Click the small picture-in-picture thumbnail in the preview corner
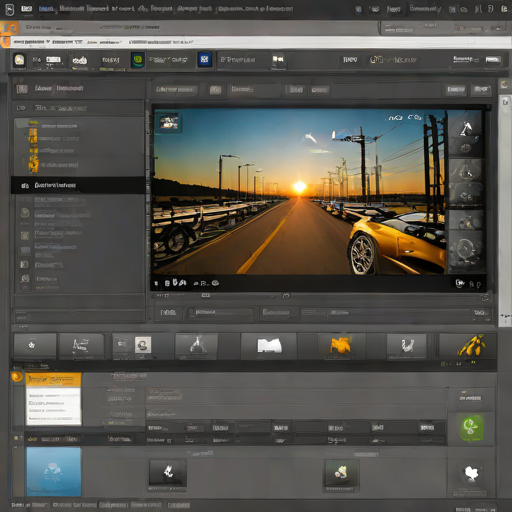The height and width of the screenshot is (512, 512). click(169, 123)
